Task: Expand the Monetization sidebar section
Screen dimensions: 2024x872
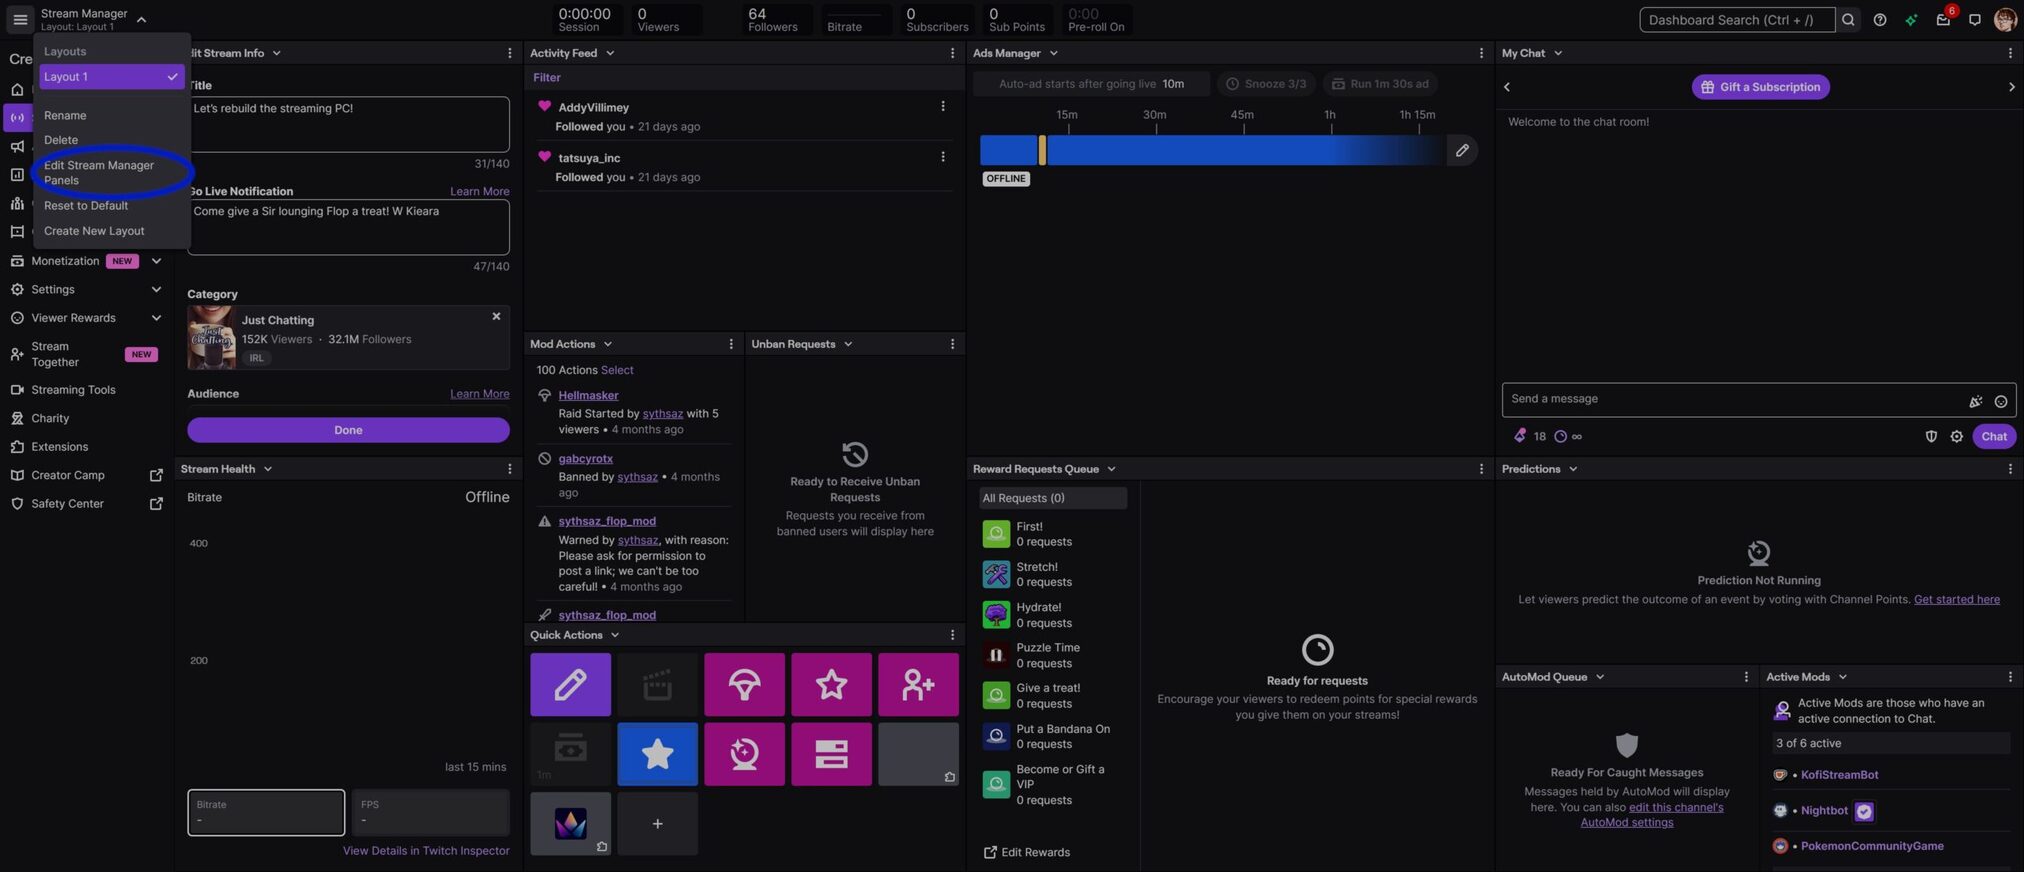Action: [x=156, y=262]
